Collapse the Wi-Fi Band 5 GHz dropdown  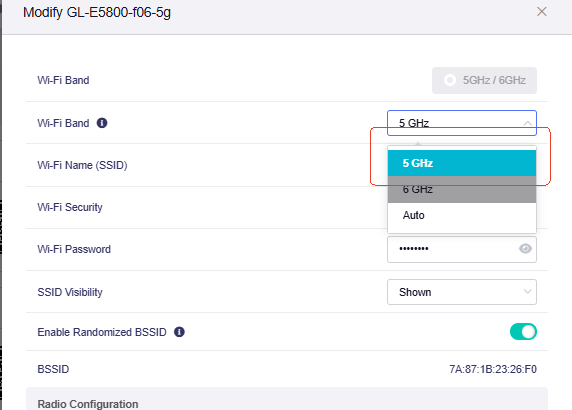tap(462, 123)
